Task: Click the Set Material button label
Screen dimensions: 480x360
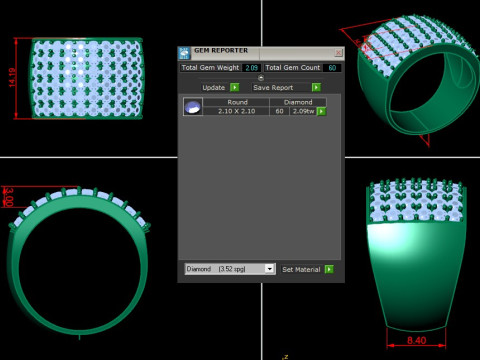Action: [301, 269]
